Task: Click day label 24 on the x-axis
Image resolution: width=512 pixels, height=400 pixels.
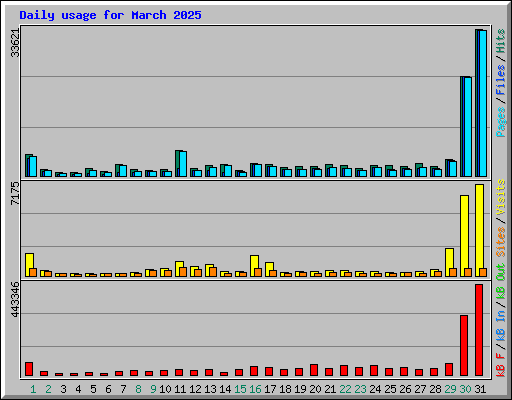Action: coord(375,389)
